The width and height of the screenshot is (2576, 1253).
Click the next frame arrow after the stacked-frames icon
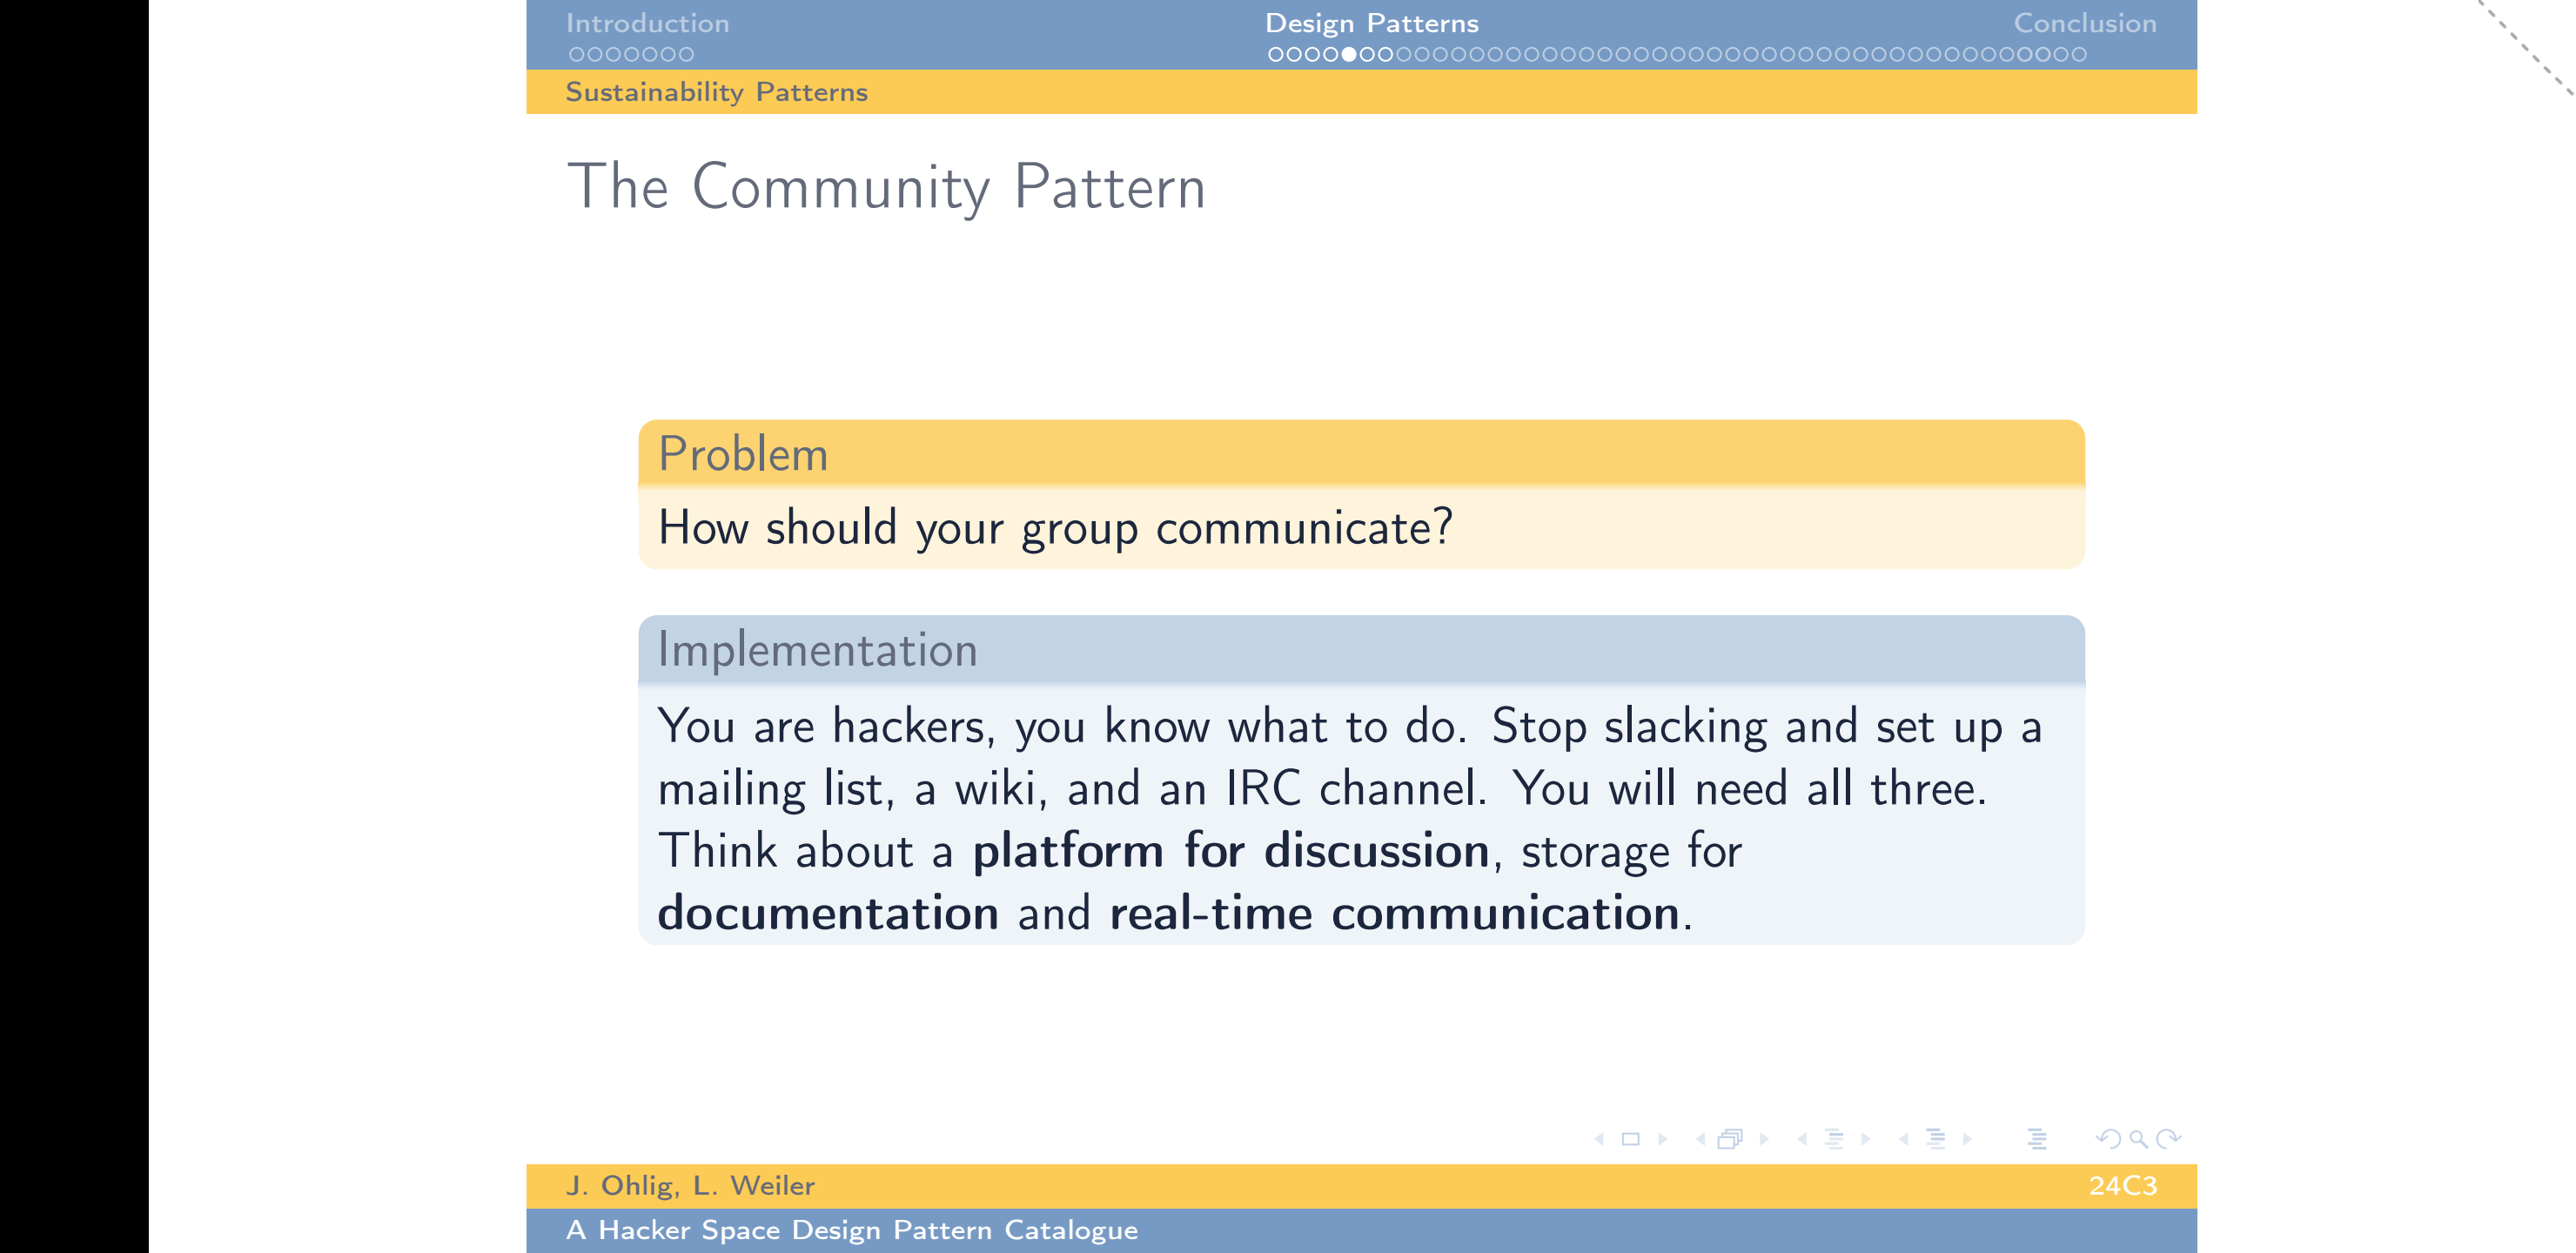coord(1764,1139)
